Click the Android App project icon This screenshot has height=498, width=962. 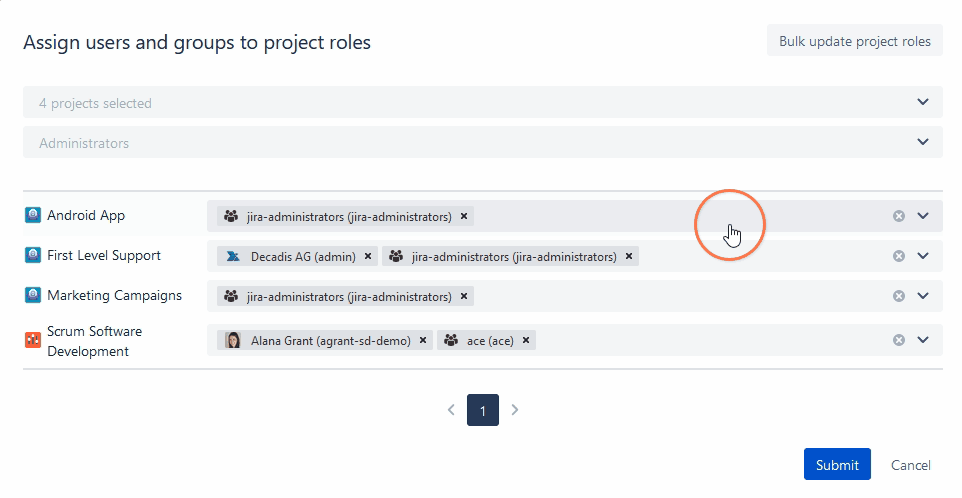click(33, 215)
